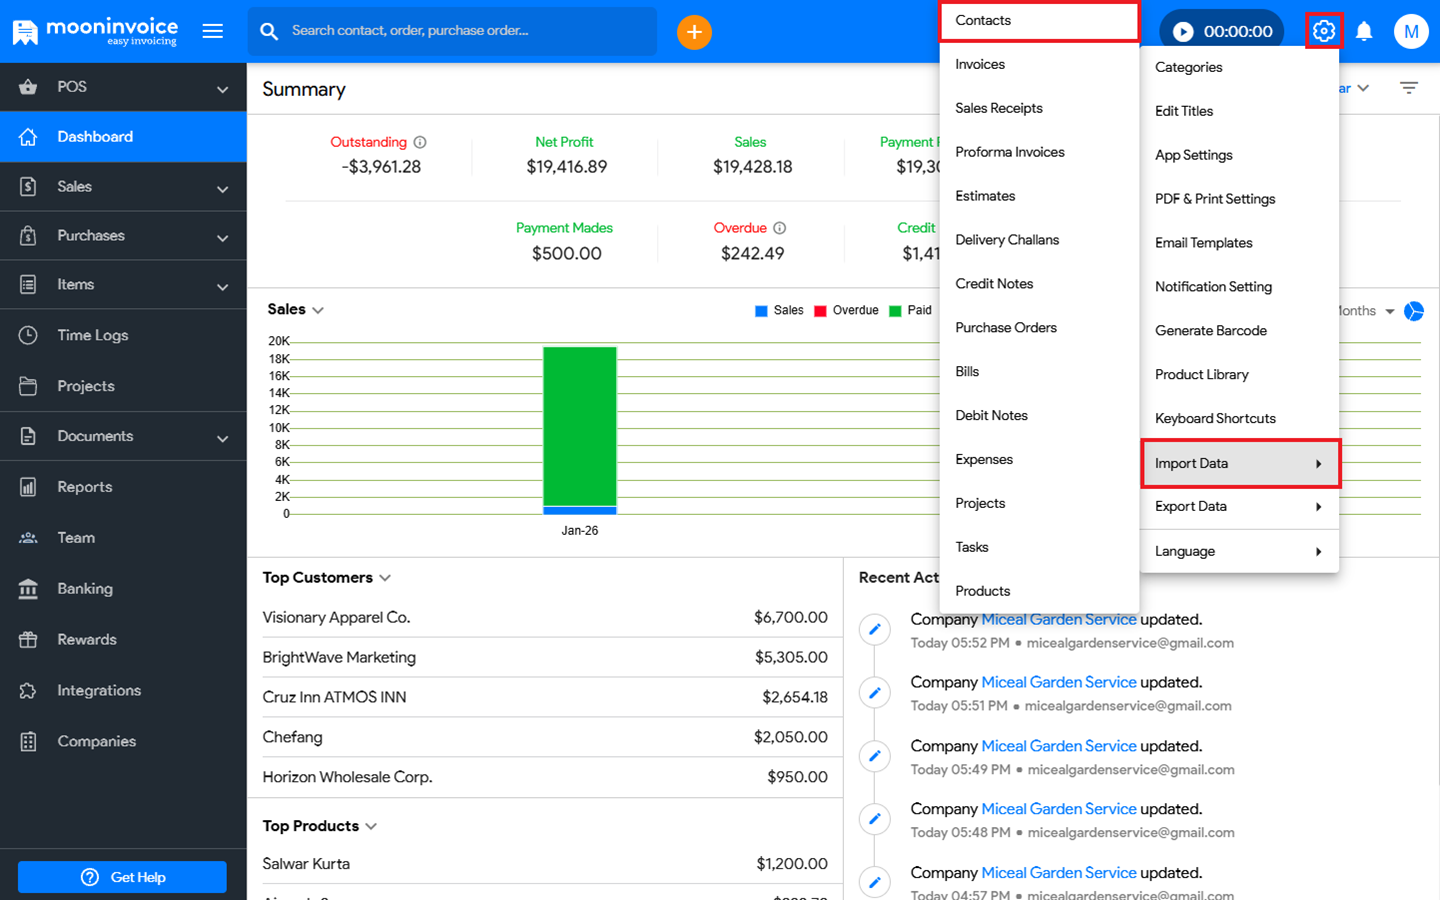Click the settings gear icon

point(1323,31)
